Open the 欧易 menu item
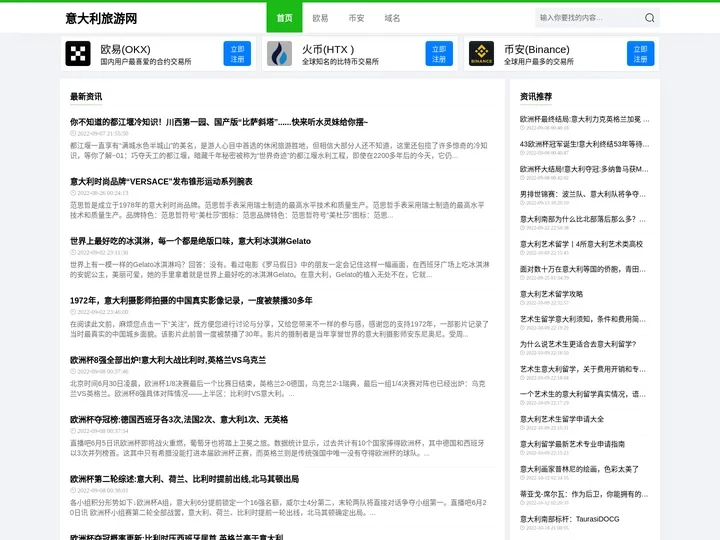The image size is (720, 540). click(320, 18)
